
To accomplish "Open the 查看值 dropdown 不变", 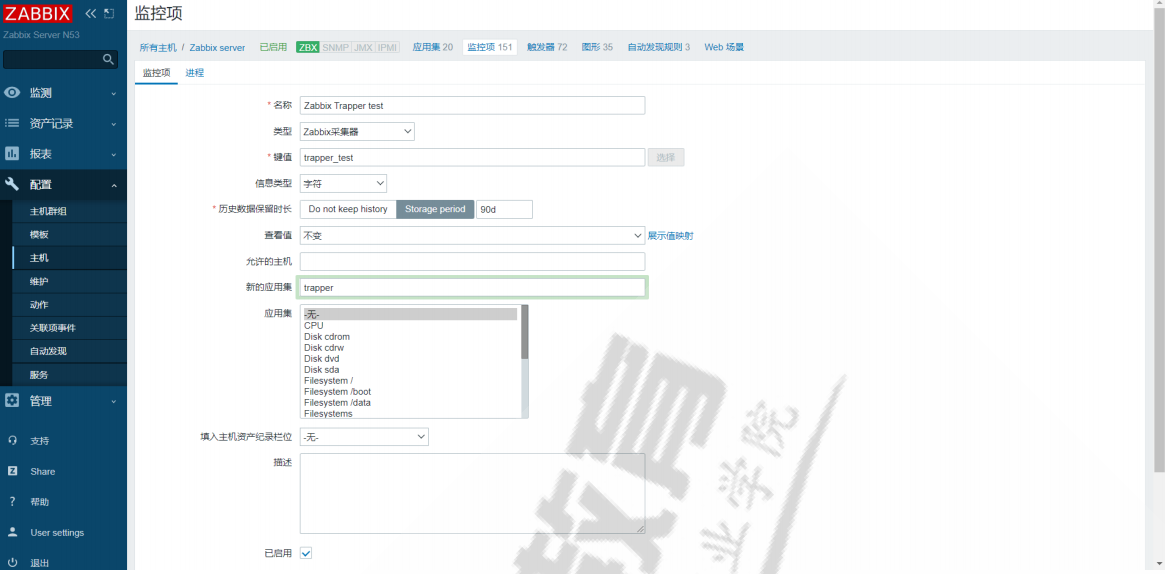I will (473, 235).
